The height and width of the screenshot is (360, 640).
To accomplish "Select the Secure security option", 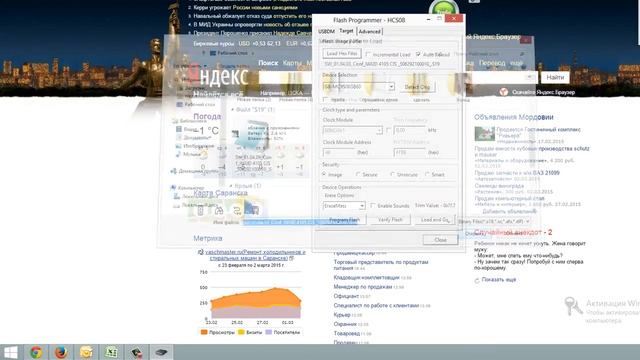I will coord(358,174).
